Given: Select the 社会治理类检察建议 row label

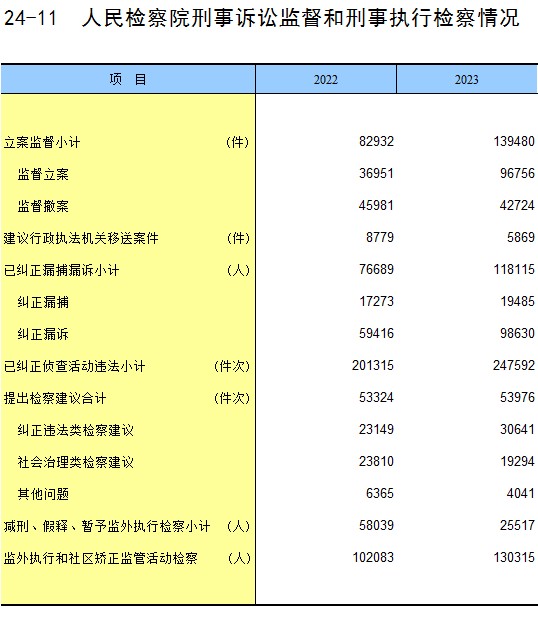Looking at the screenshot, I should pyautogui.click(x=76, y=462).
